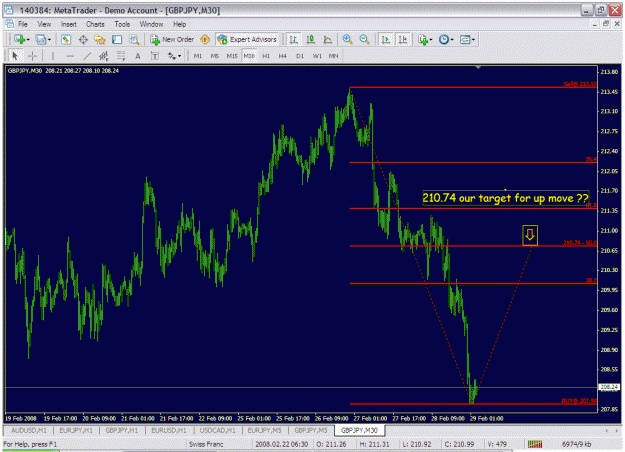The width and height of the screenshot is (625, 452).
Task: Select the Crosshair tool
Action: [x=33, y=56]
